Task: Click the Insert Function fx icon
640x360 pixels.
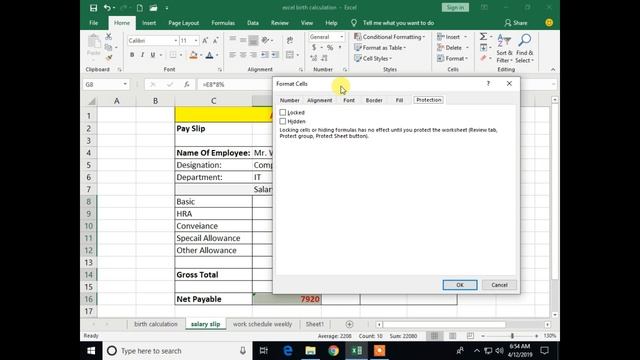Action: [187, 84]
